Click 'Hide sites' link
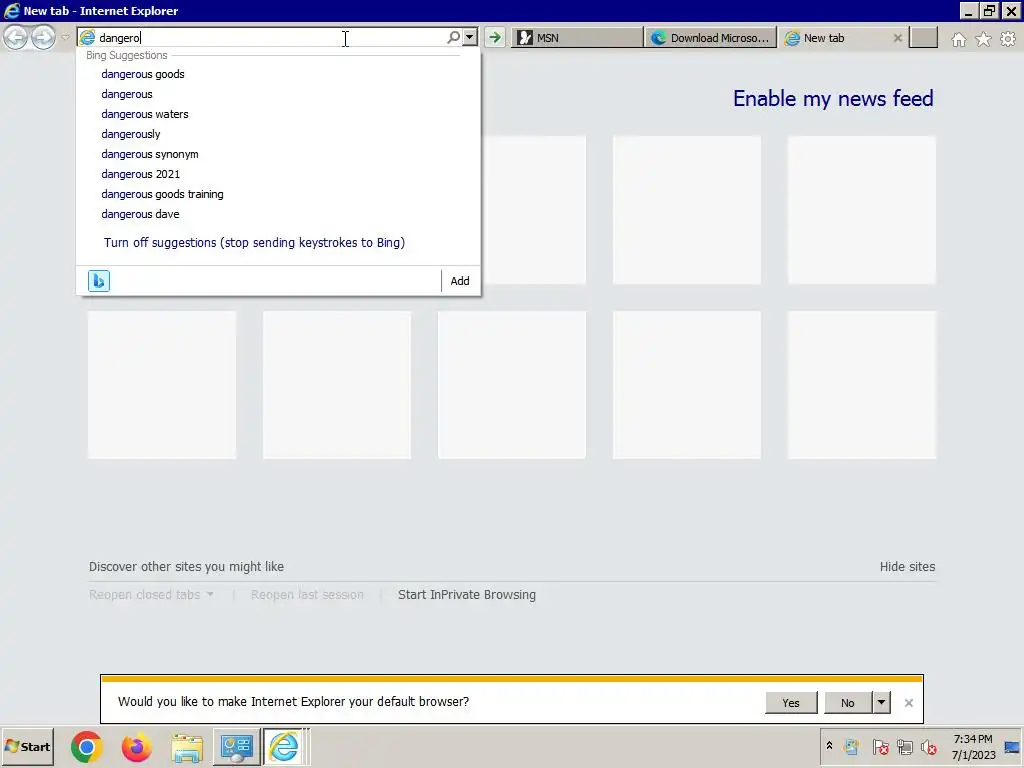 [x=907, y=566]
